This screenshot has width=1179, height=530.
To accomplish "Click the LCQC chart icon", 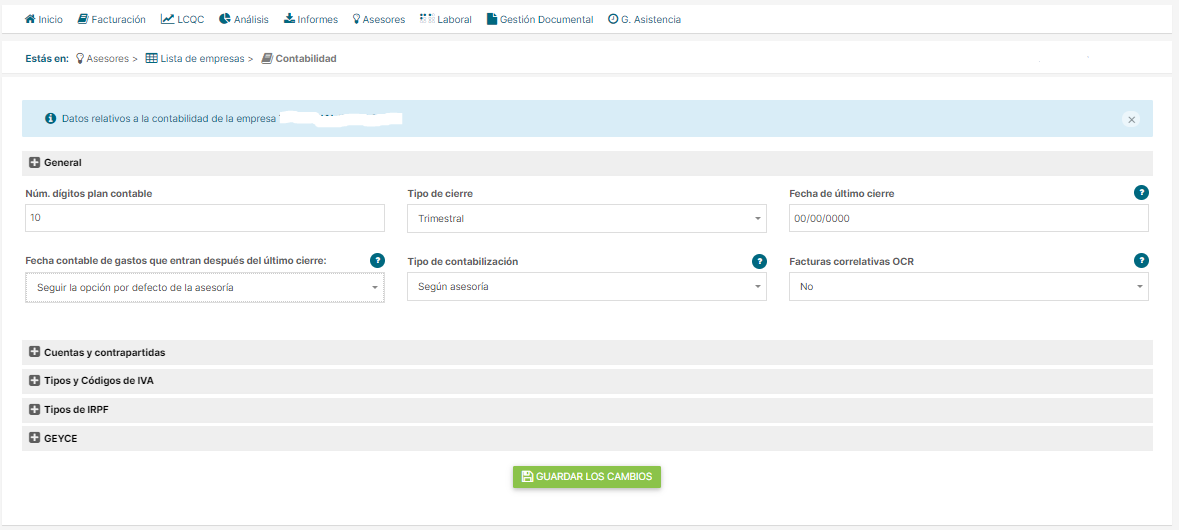I will point(168,19).
